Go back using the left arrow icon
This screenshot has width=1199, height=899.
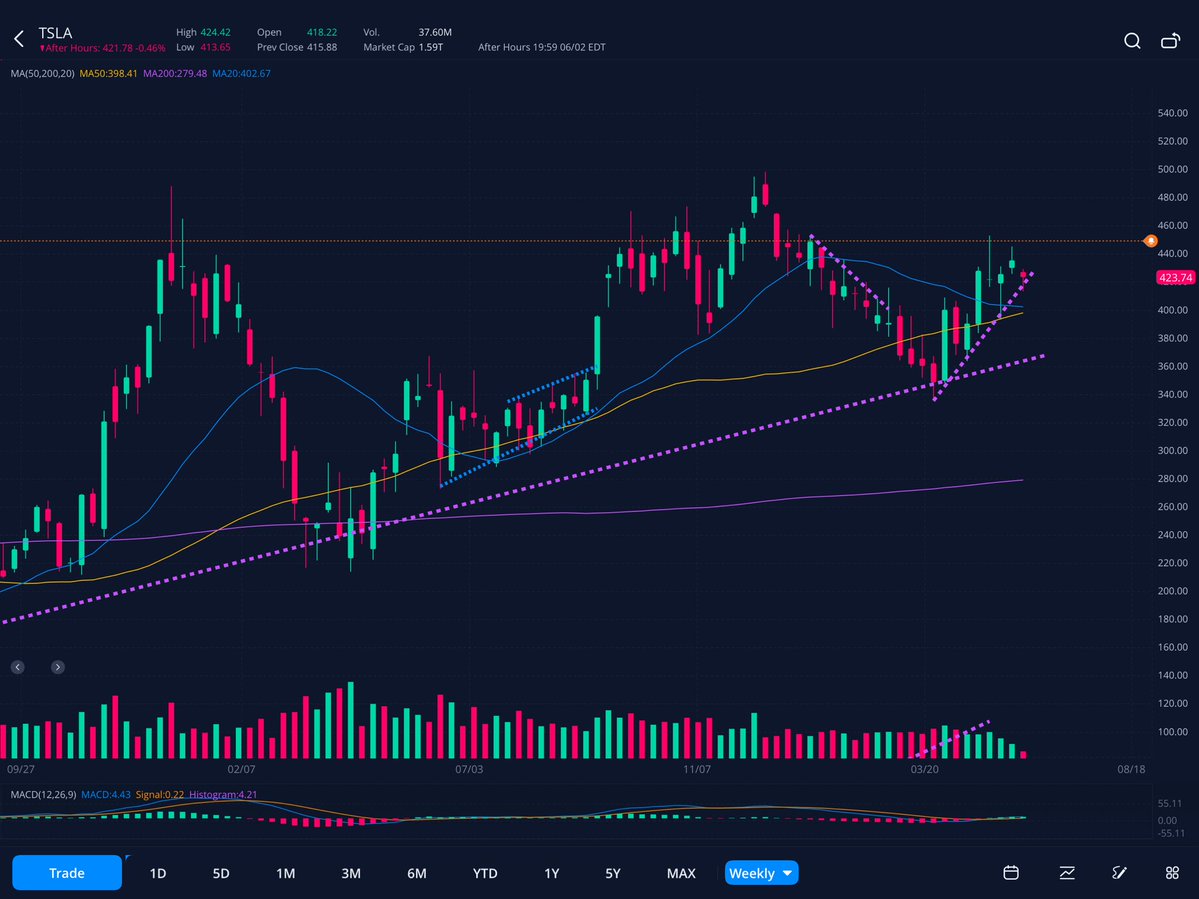19,39
